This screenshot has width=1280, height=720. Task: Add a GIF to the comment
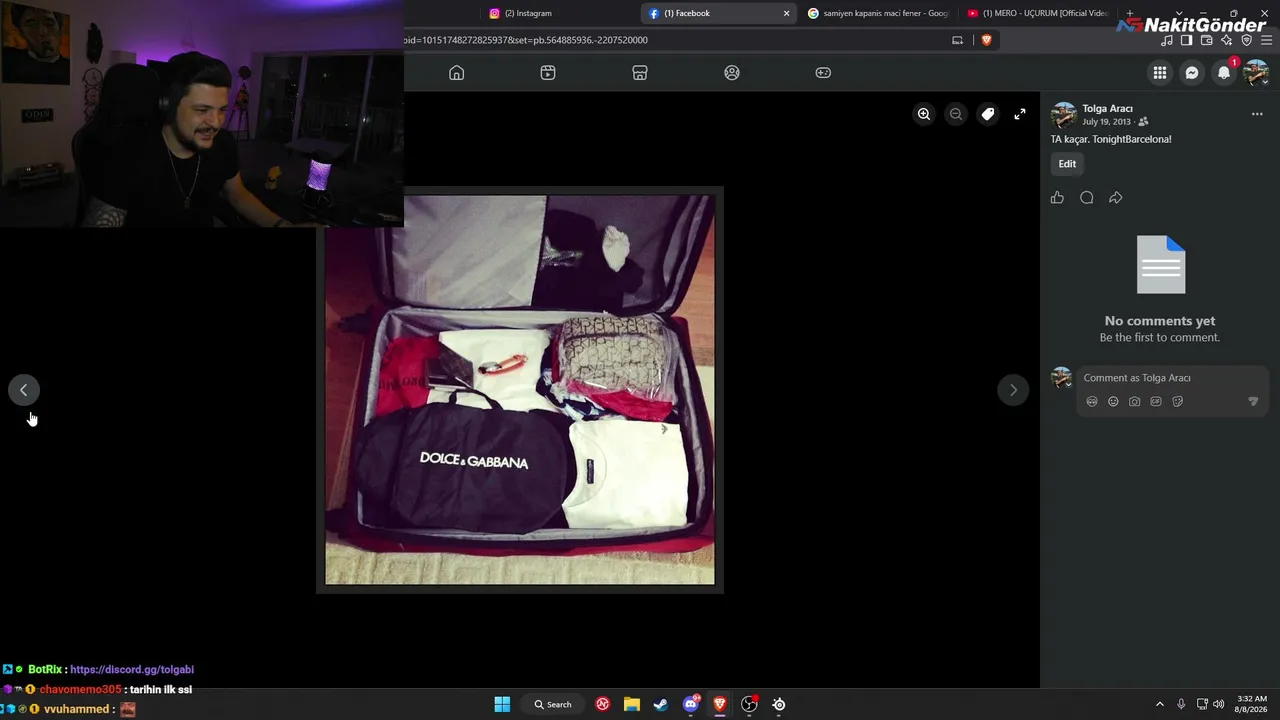[x=1156, y=402]
